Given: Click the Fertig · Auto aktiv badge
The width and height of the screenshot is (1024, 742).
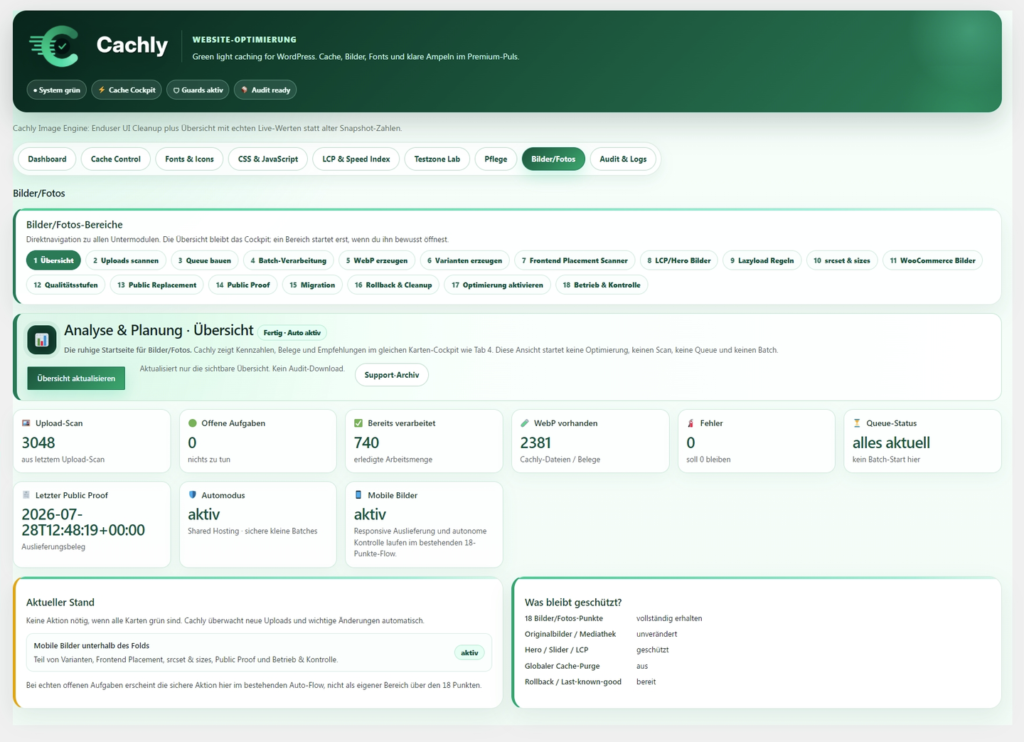Looking at the screenshot, I should tap(292, 332).
